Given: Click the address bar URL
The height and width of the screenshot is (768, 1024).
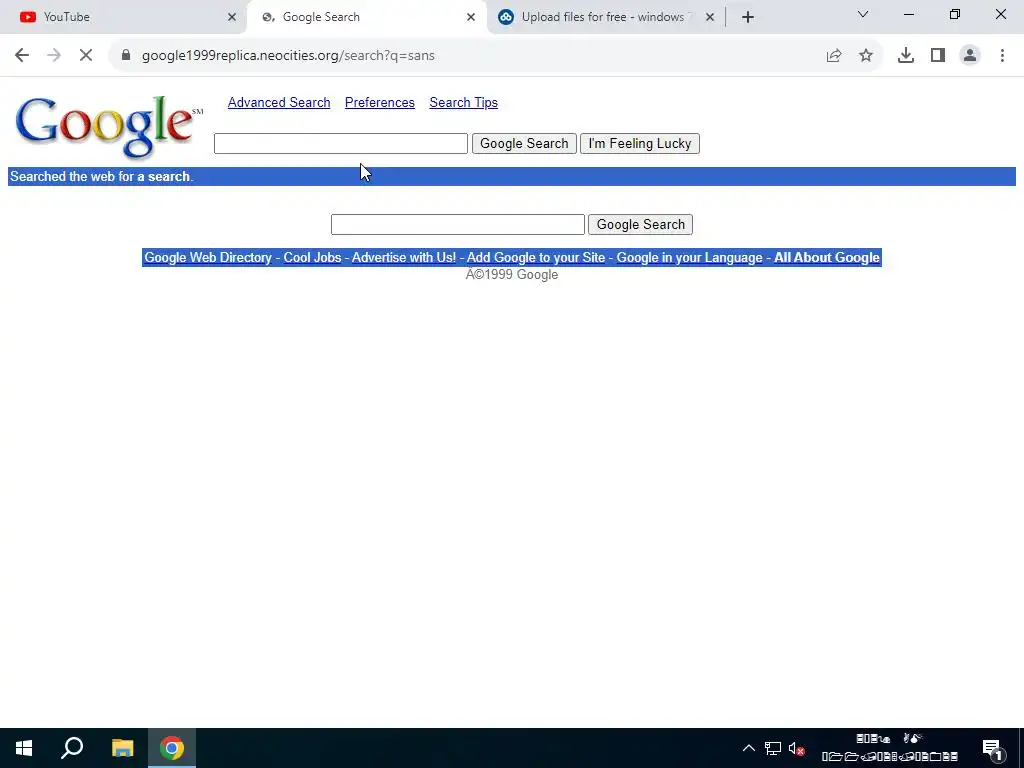Looking at the screenshot, I should [x=288, y=56].
